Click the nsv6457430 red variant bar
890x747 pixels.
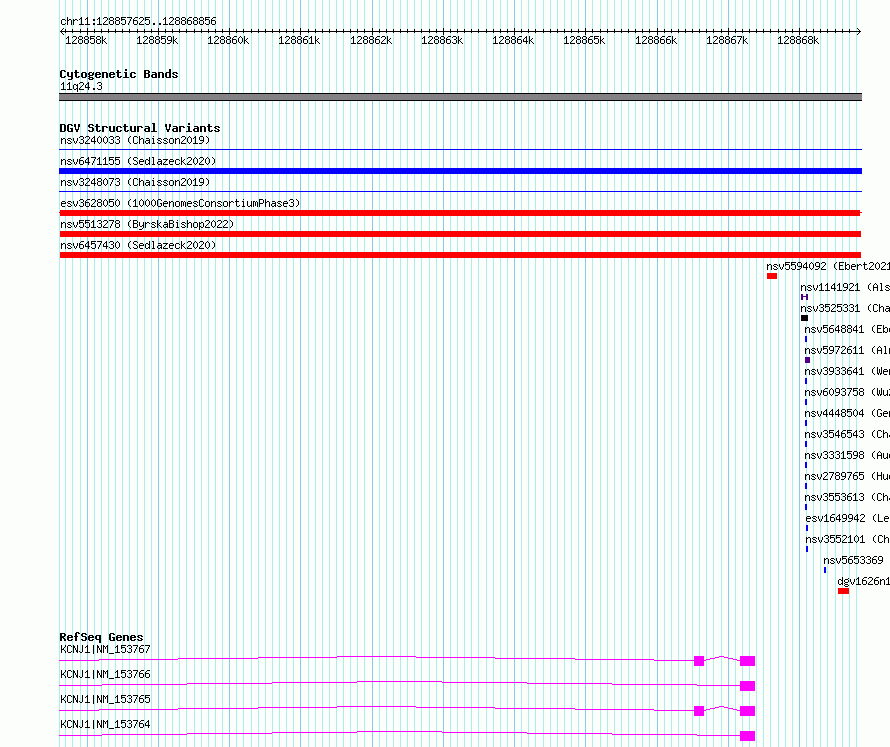tap(460, 255)
